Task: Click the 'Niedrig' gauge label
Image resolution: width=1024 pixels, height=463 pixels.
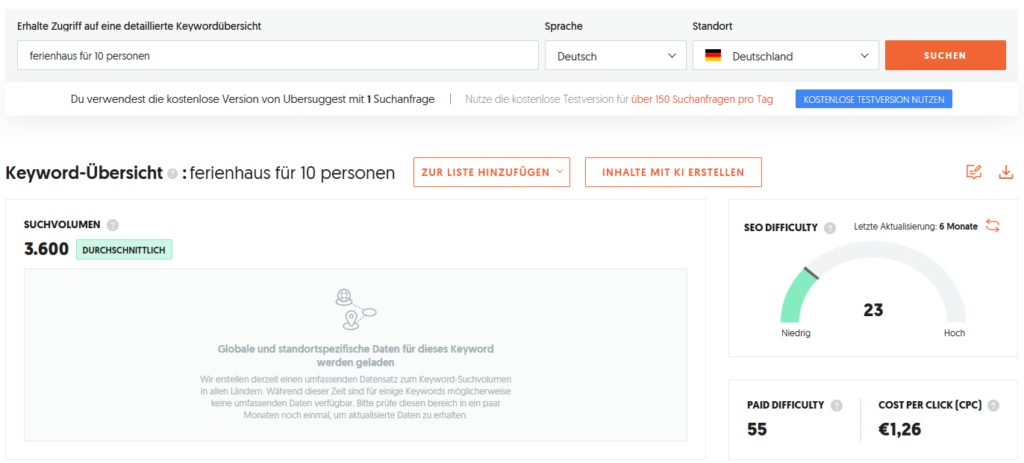Action: coord(795,334)
